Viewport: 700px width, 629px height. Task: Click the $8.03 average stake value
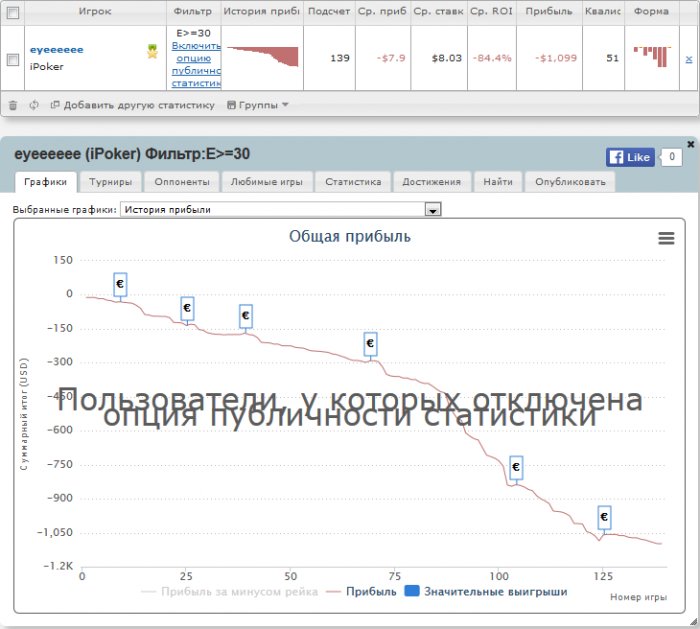pos(446,58)
